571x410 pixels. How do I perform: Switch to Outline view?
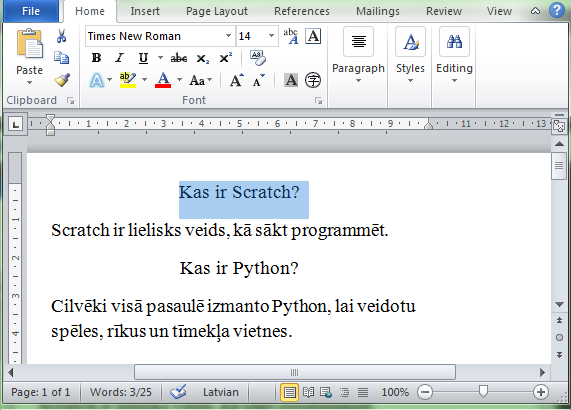(344, 392)
